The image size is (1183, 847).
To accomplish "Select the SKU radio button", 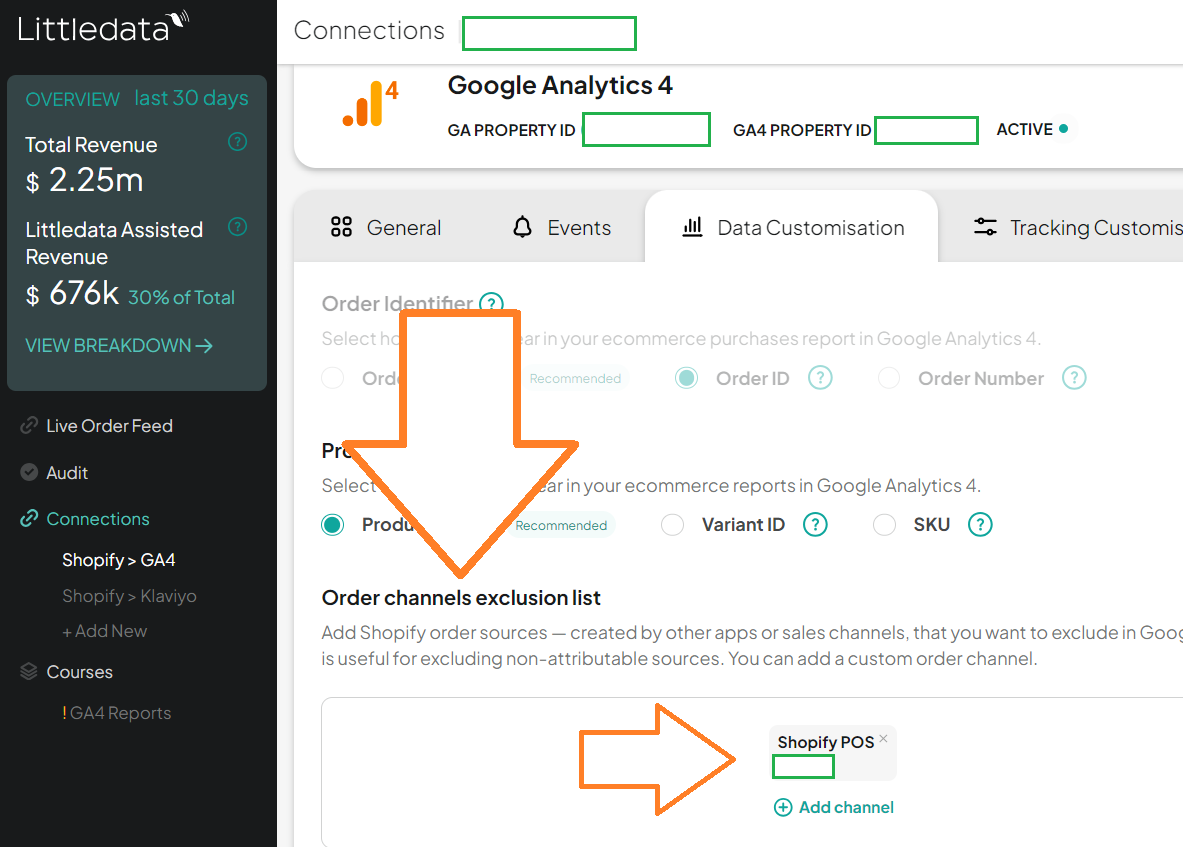I will tap(884, 524).
